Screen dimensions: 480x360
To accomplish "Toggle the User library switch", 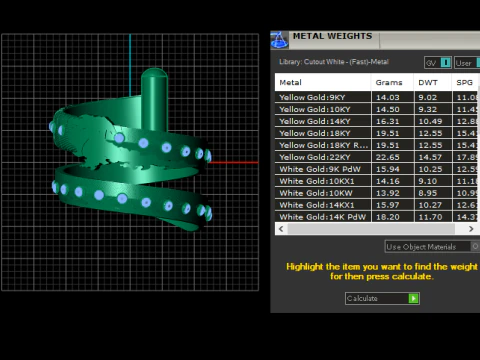I will (x=467, y=63).
